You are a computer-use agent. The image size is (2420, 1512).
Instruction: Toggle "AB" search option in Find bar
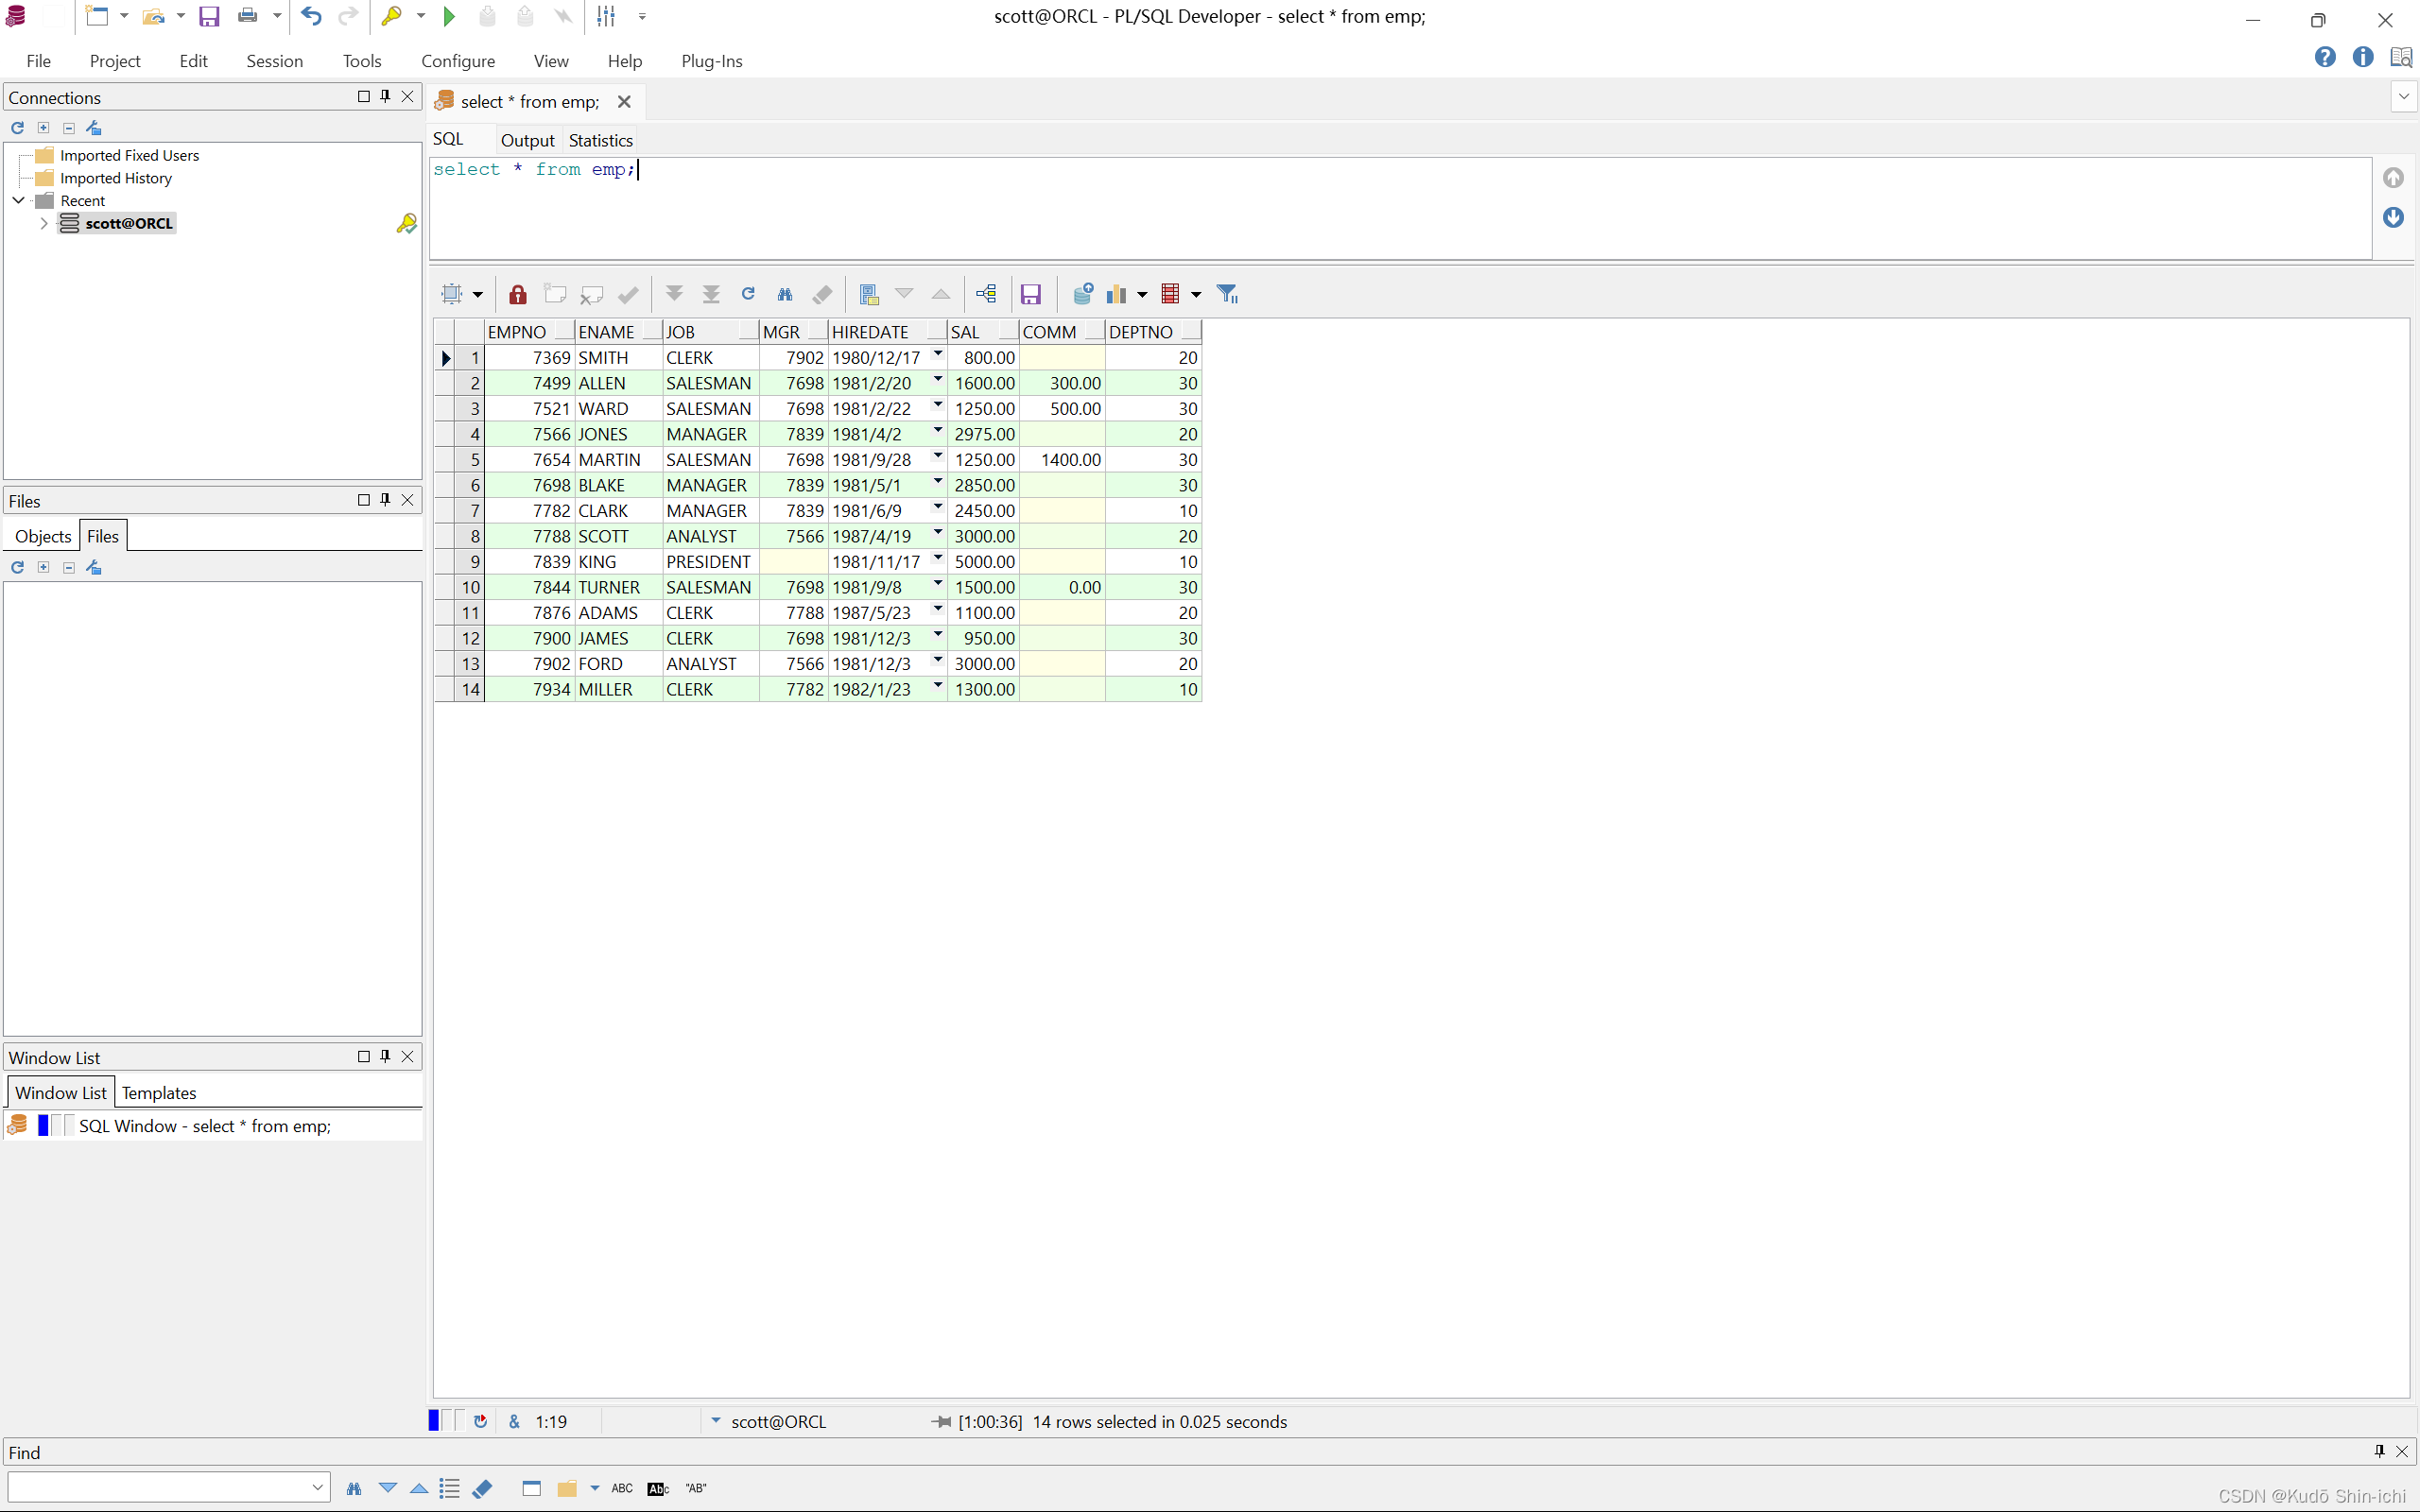point(696,1488)
